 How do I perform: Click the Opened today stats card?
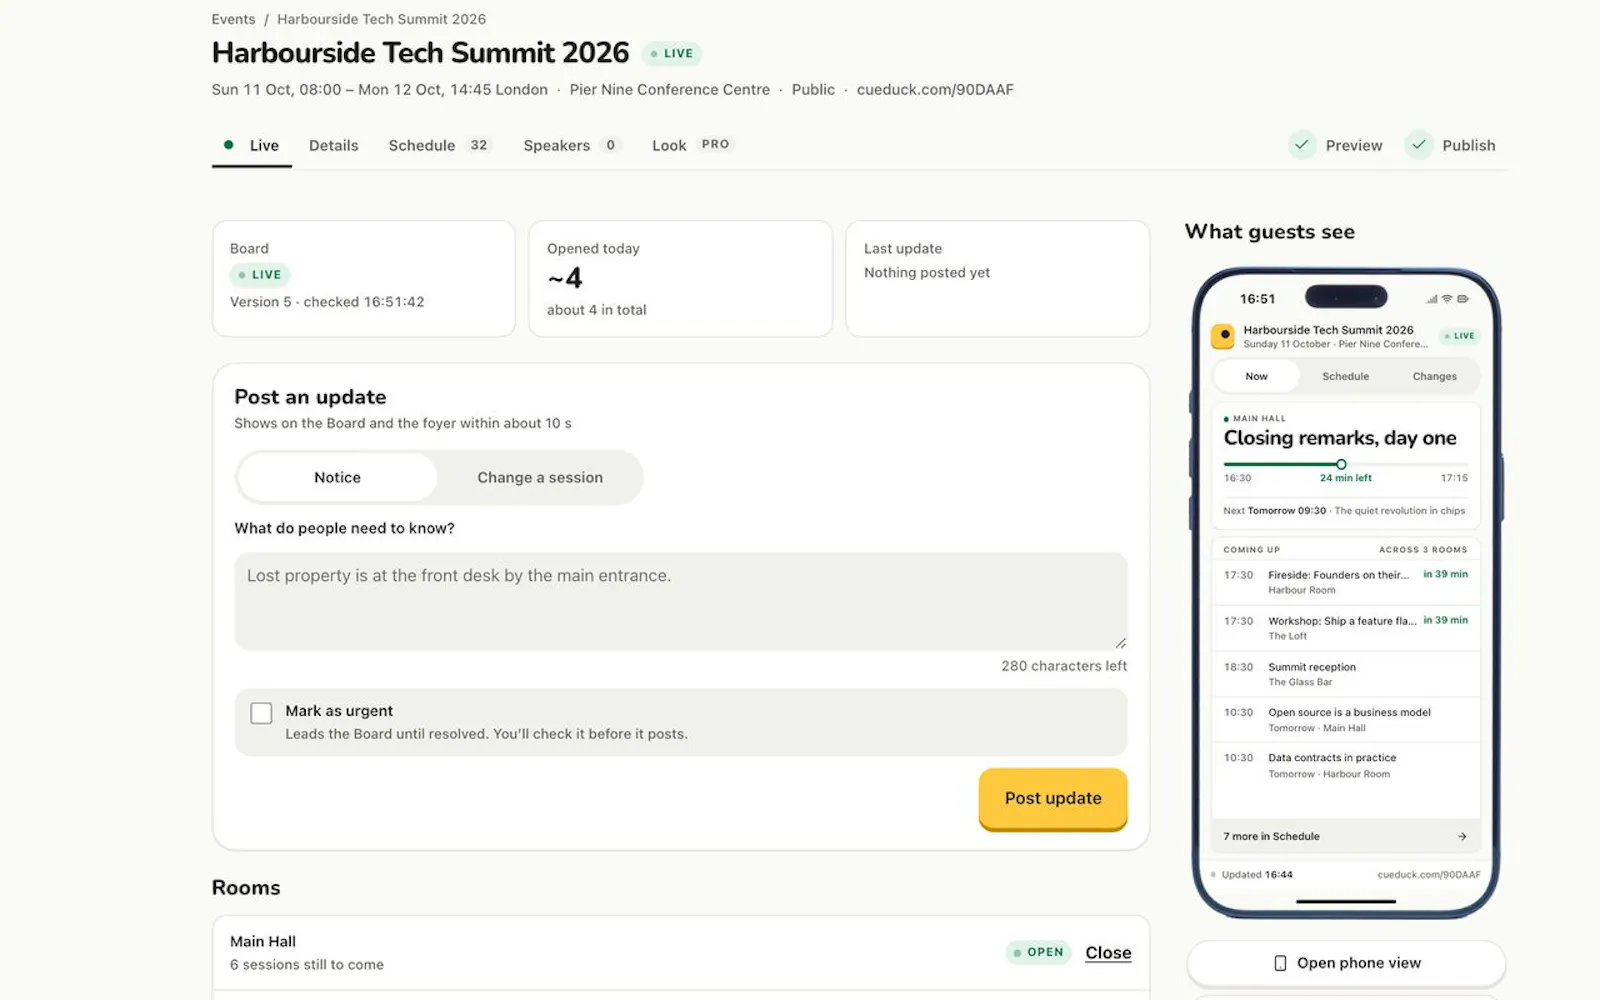[680, 279]
